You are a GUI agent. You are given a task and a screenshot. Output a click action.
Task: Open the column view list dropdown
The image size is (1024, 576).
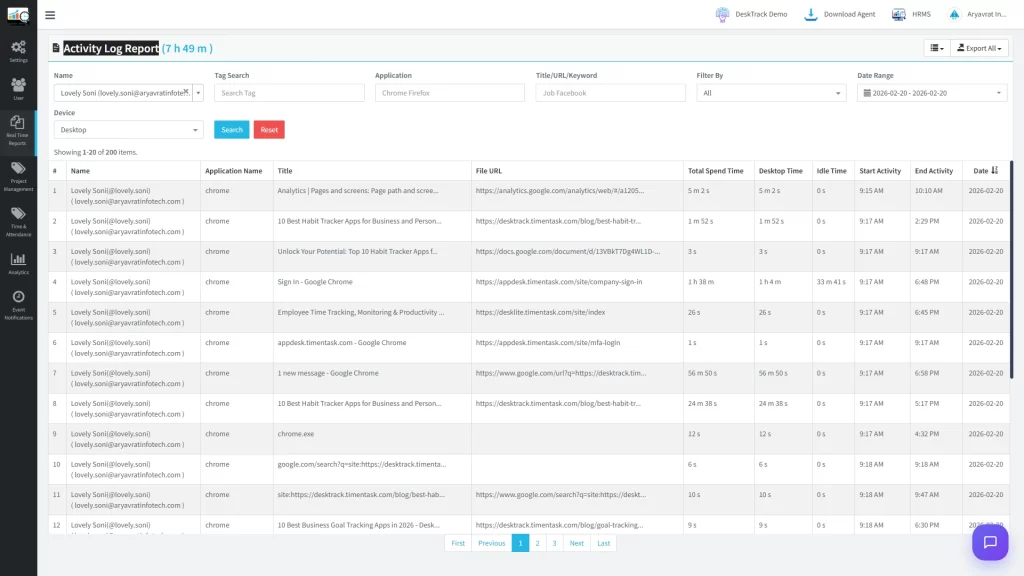click(x=937, y=48)
